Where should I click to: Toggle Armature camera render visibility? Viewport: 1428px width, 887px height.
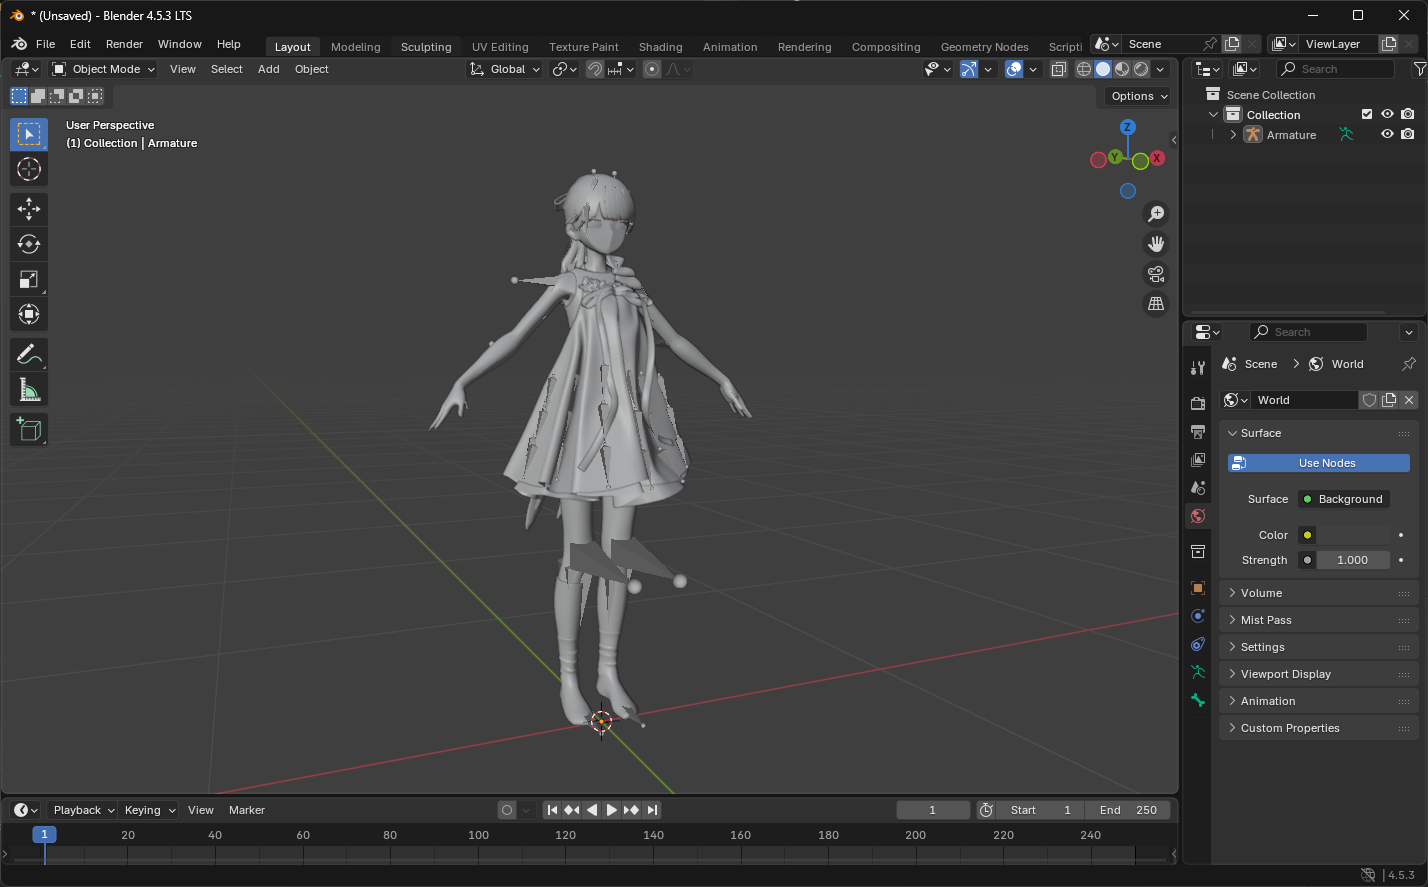(1408, 134)
